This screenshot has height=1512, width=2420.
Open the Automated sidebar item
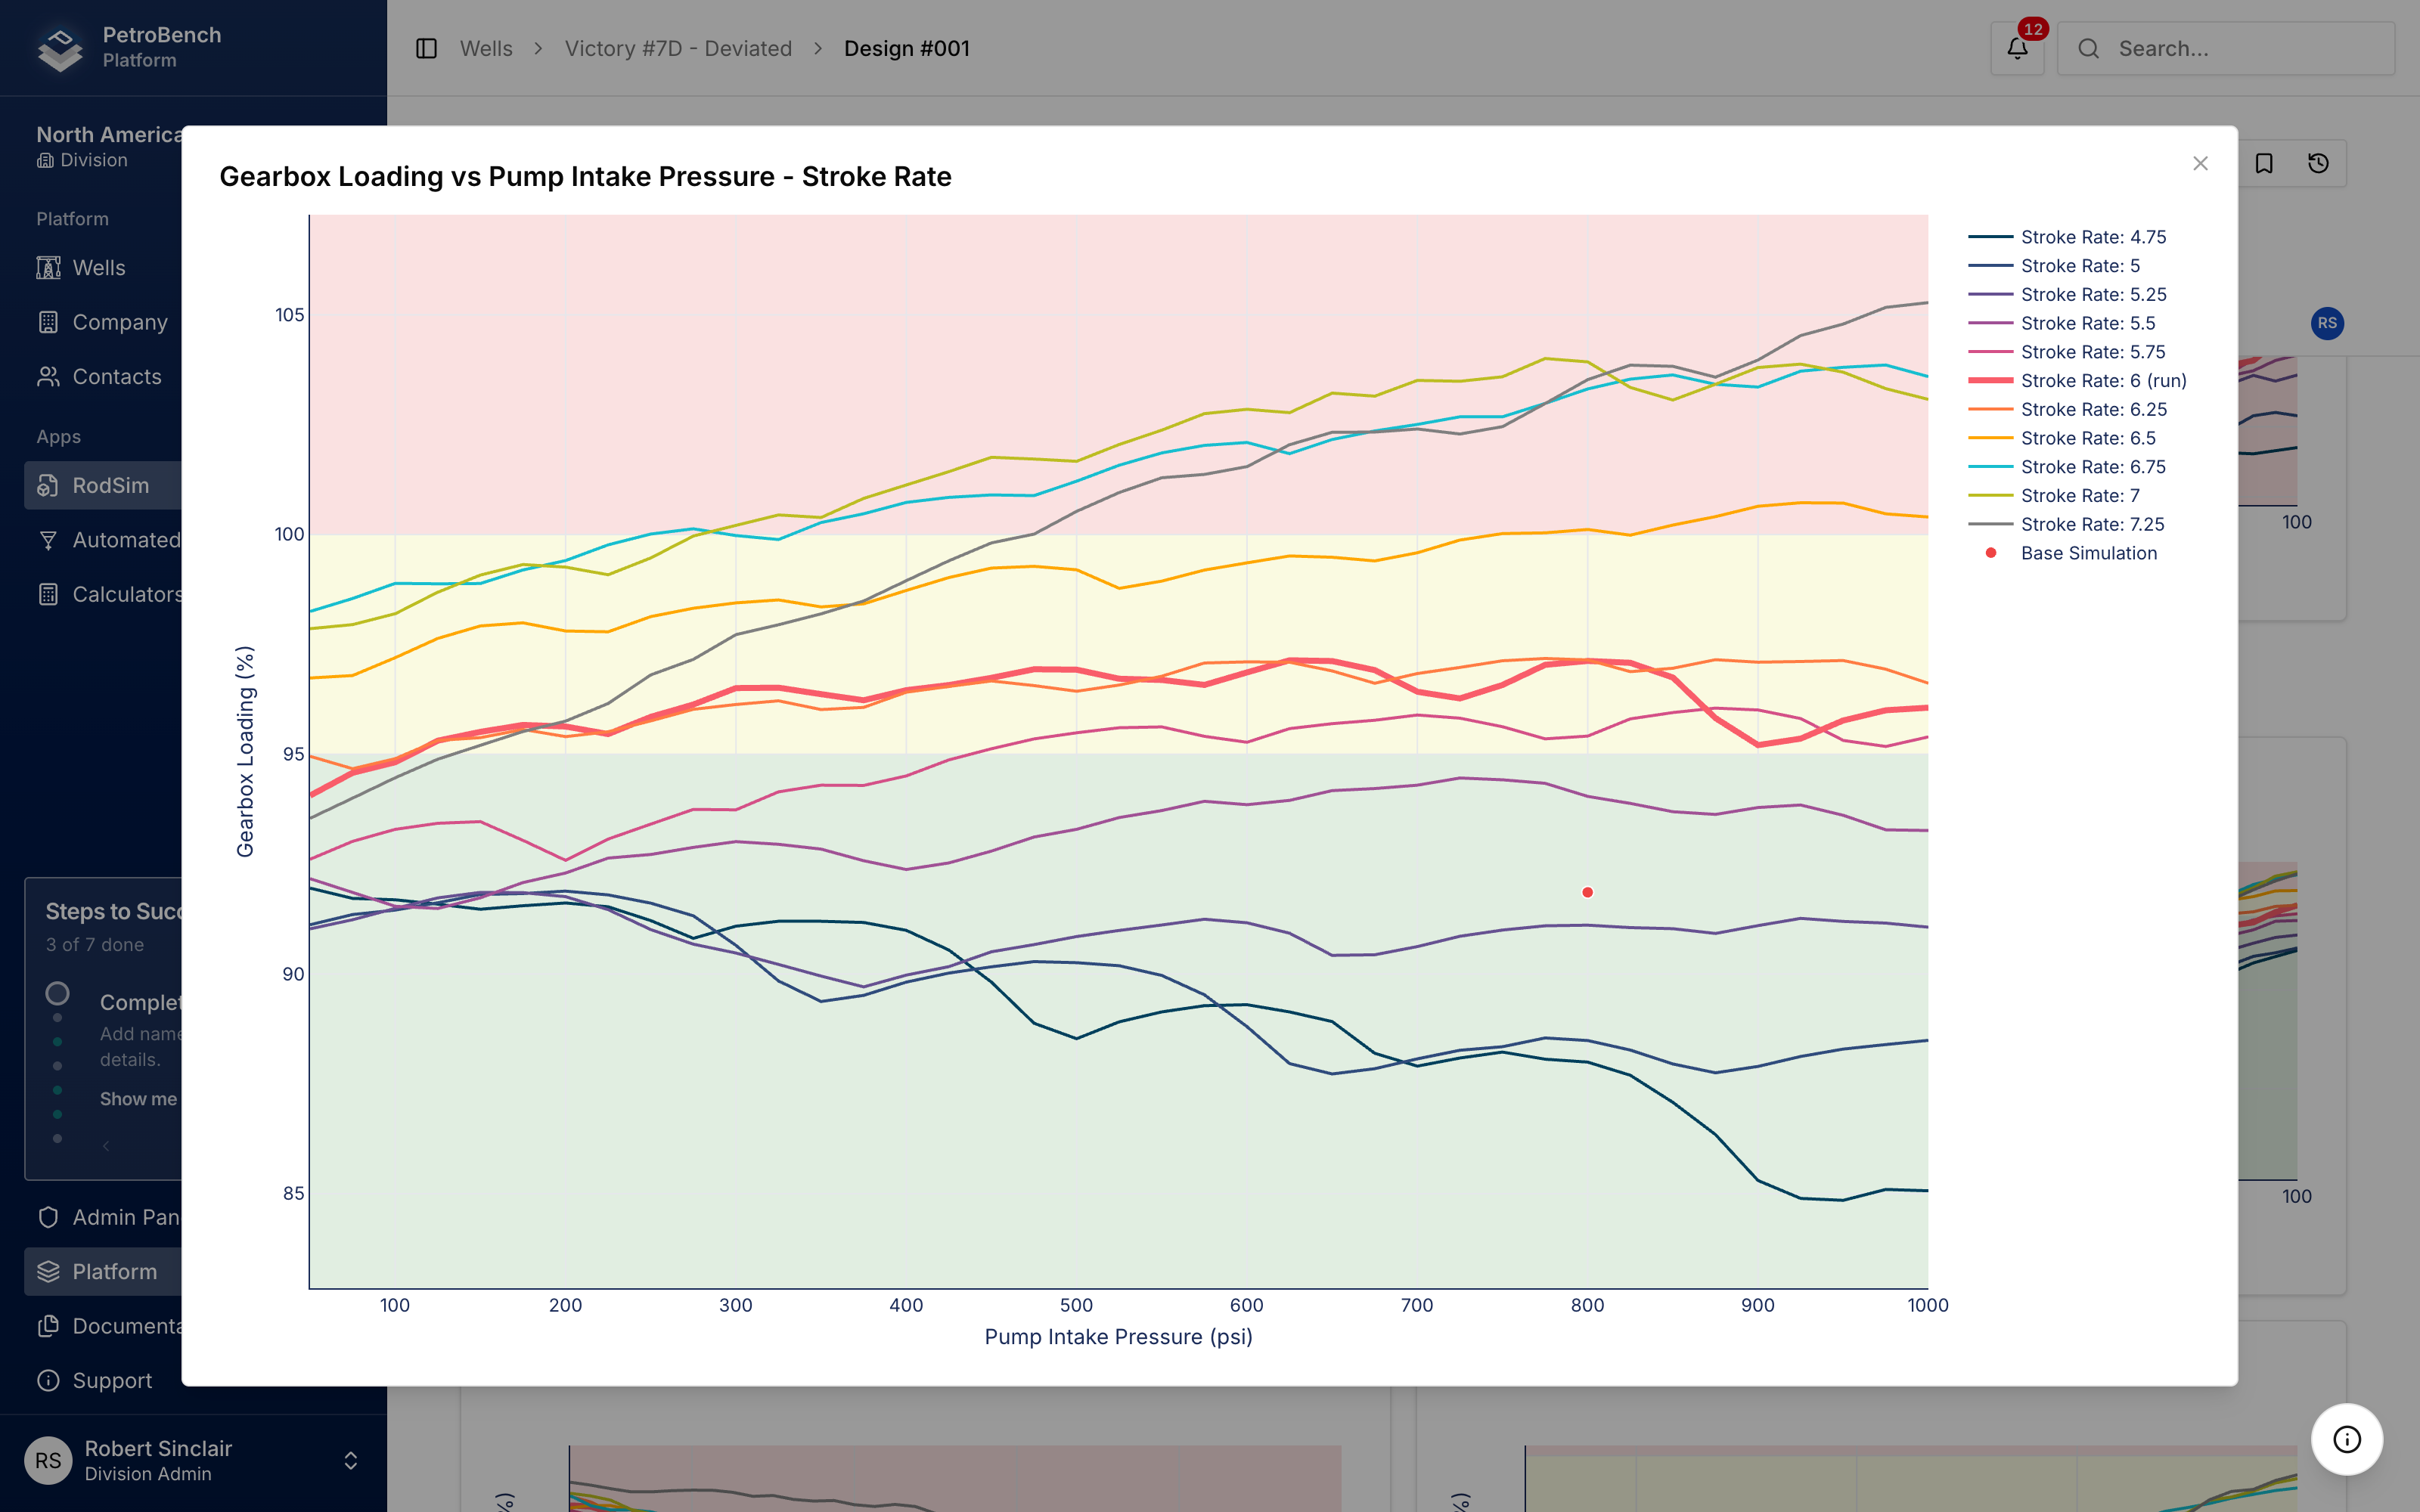[103, 540]
